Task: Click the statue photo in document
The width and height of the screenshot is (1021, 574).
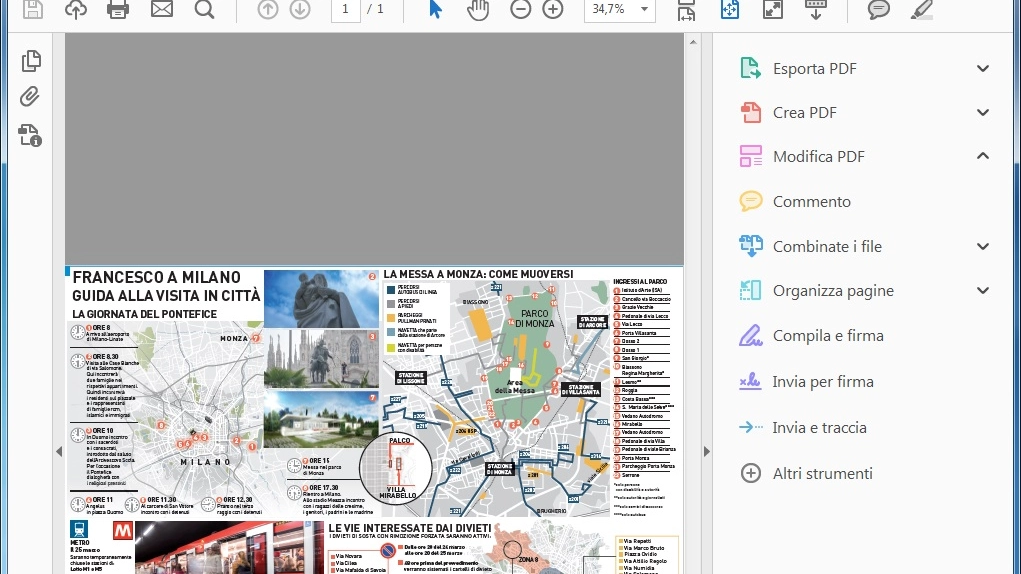Action: [321, 299]
